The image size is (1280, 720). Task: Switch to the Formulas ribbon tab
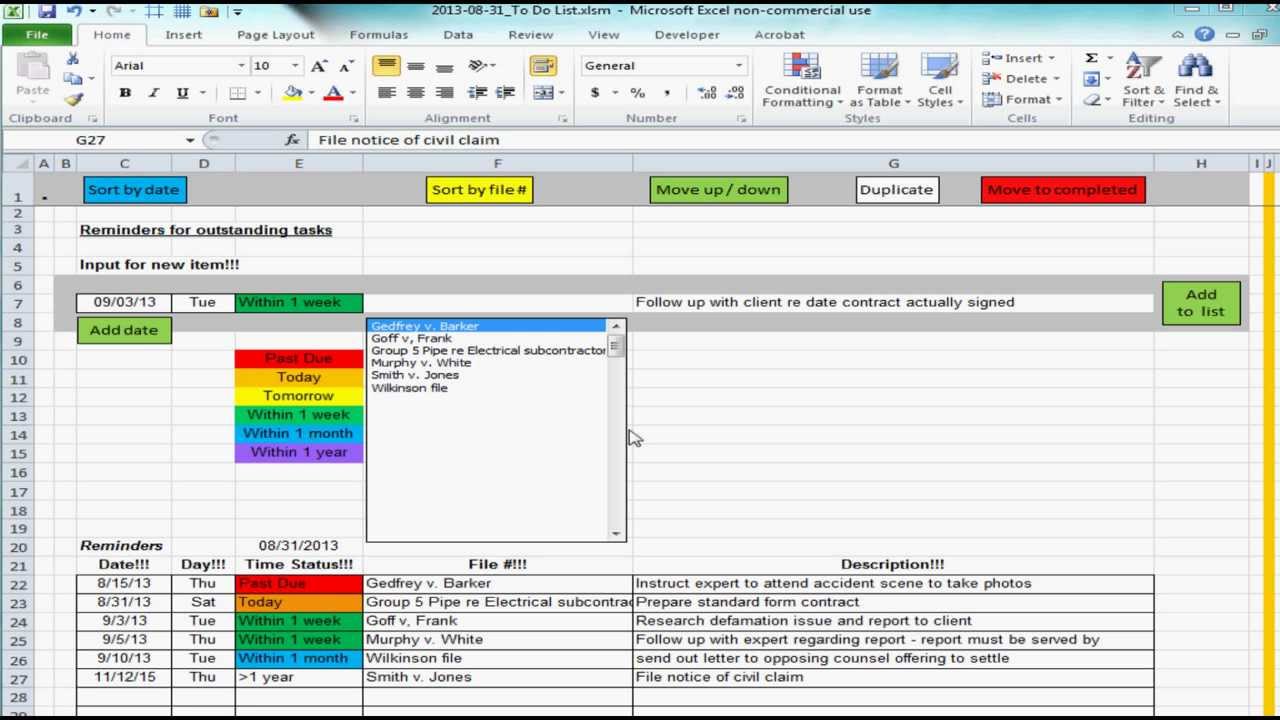pos(378,34)
